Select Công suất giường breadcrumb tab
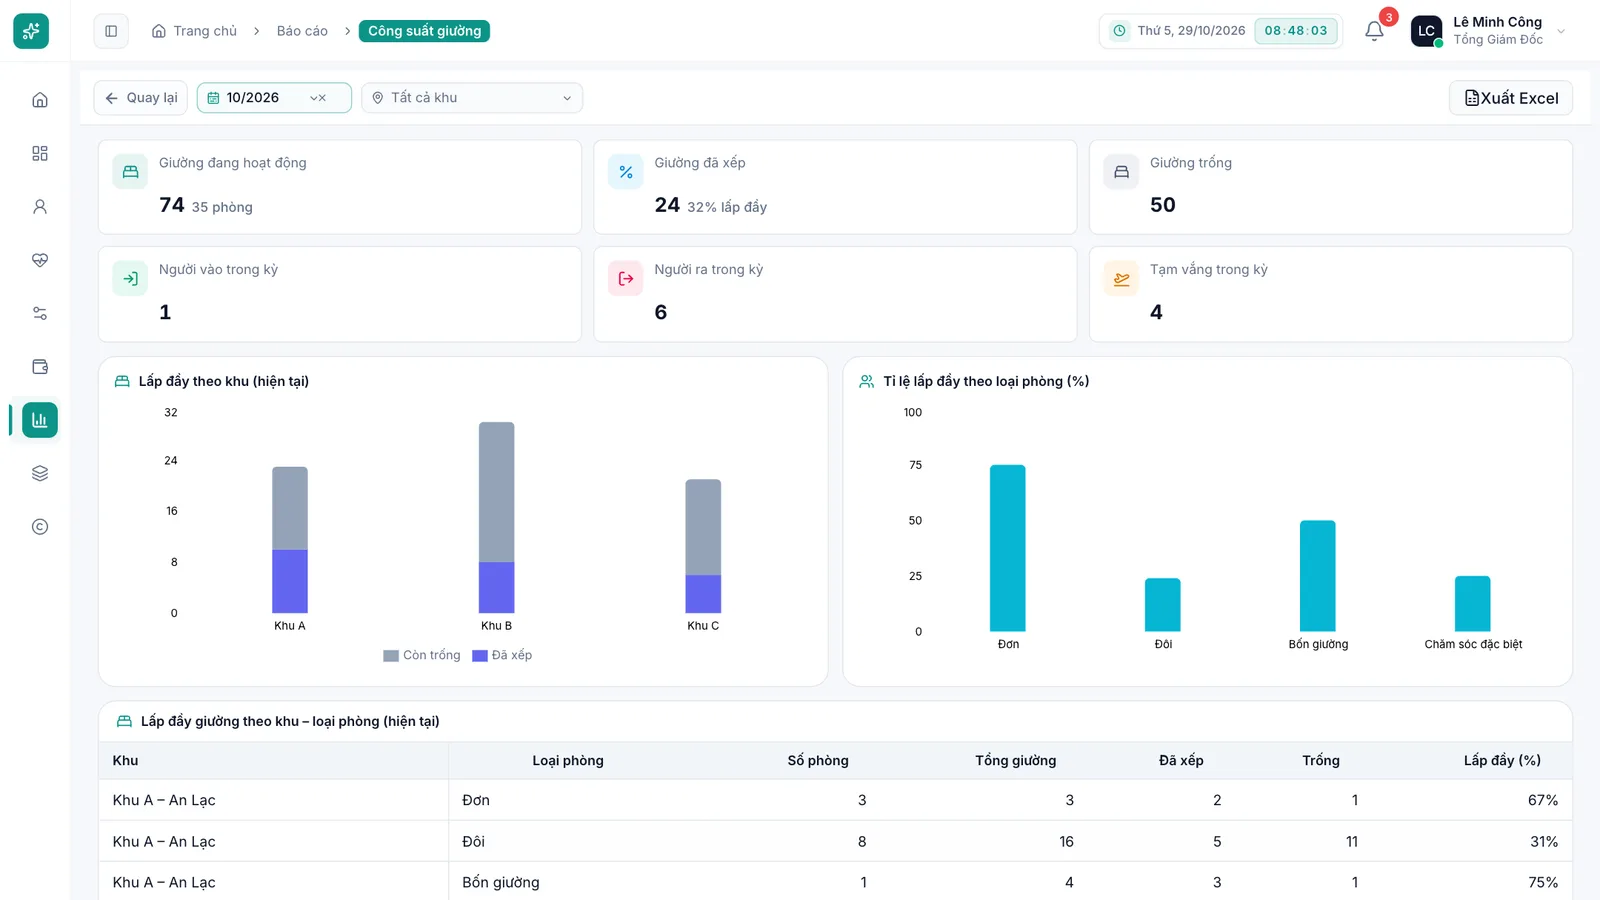Viewport: 1600px width, 900px height. click(424, 31)
